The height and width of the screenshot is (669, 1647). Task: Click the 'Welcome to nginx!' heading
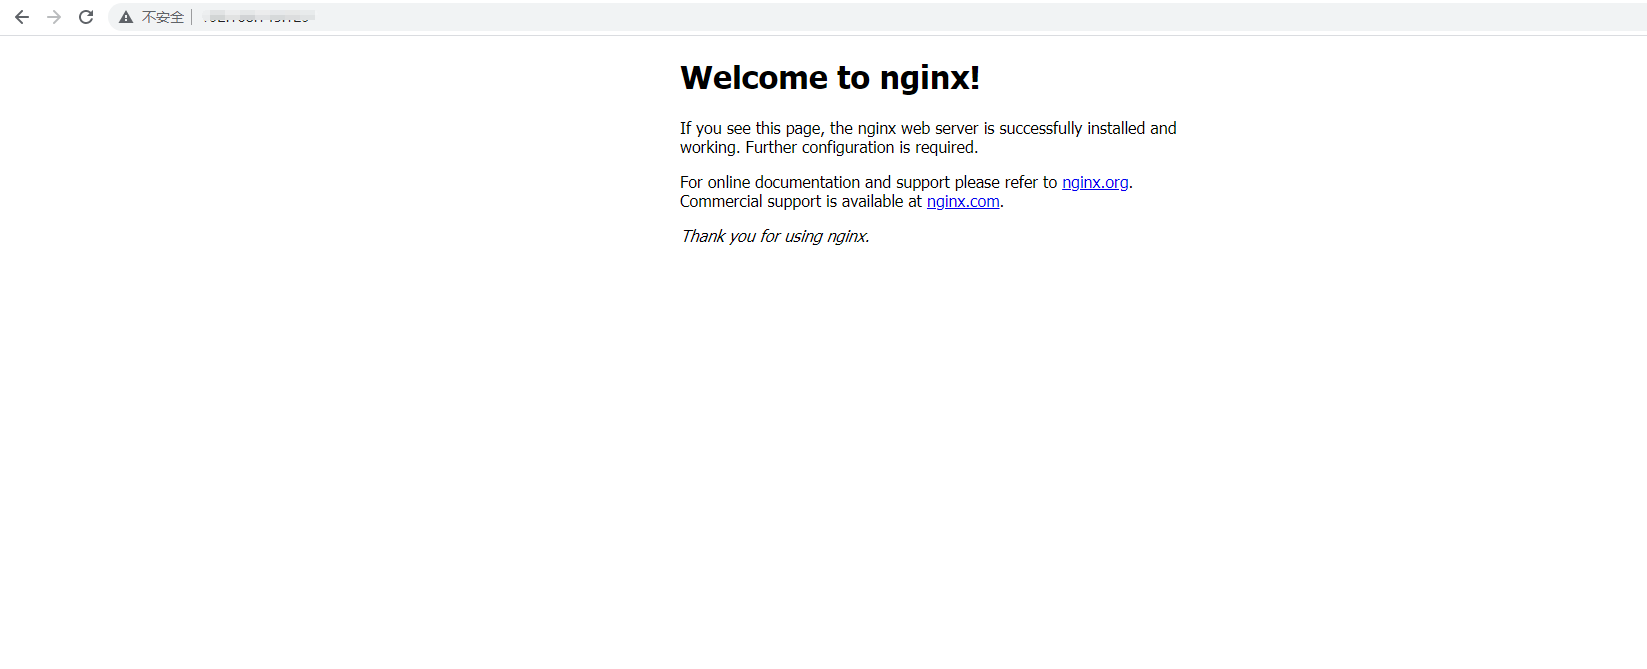(x=830, y=78)
